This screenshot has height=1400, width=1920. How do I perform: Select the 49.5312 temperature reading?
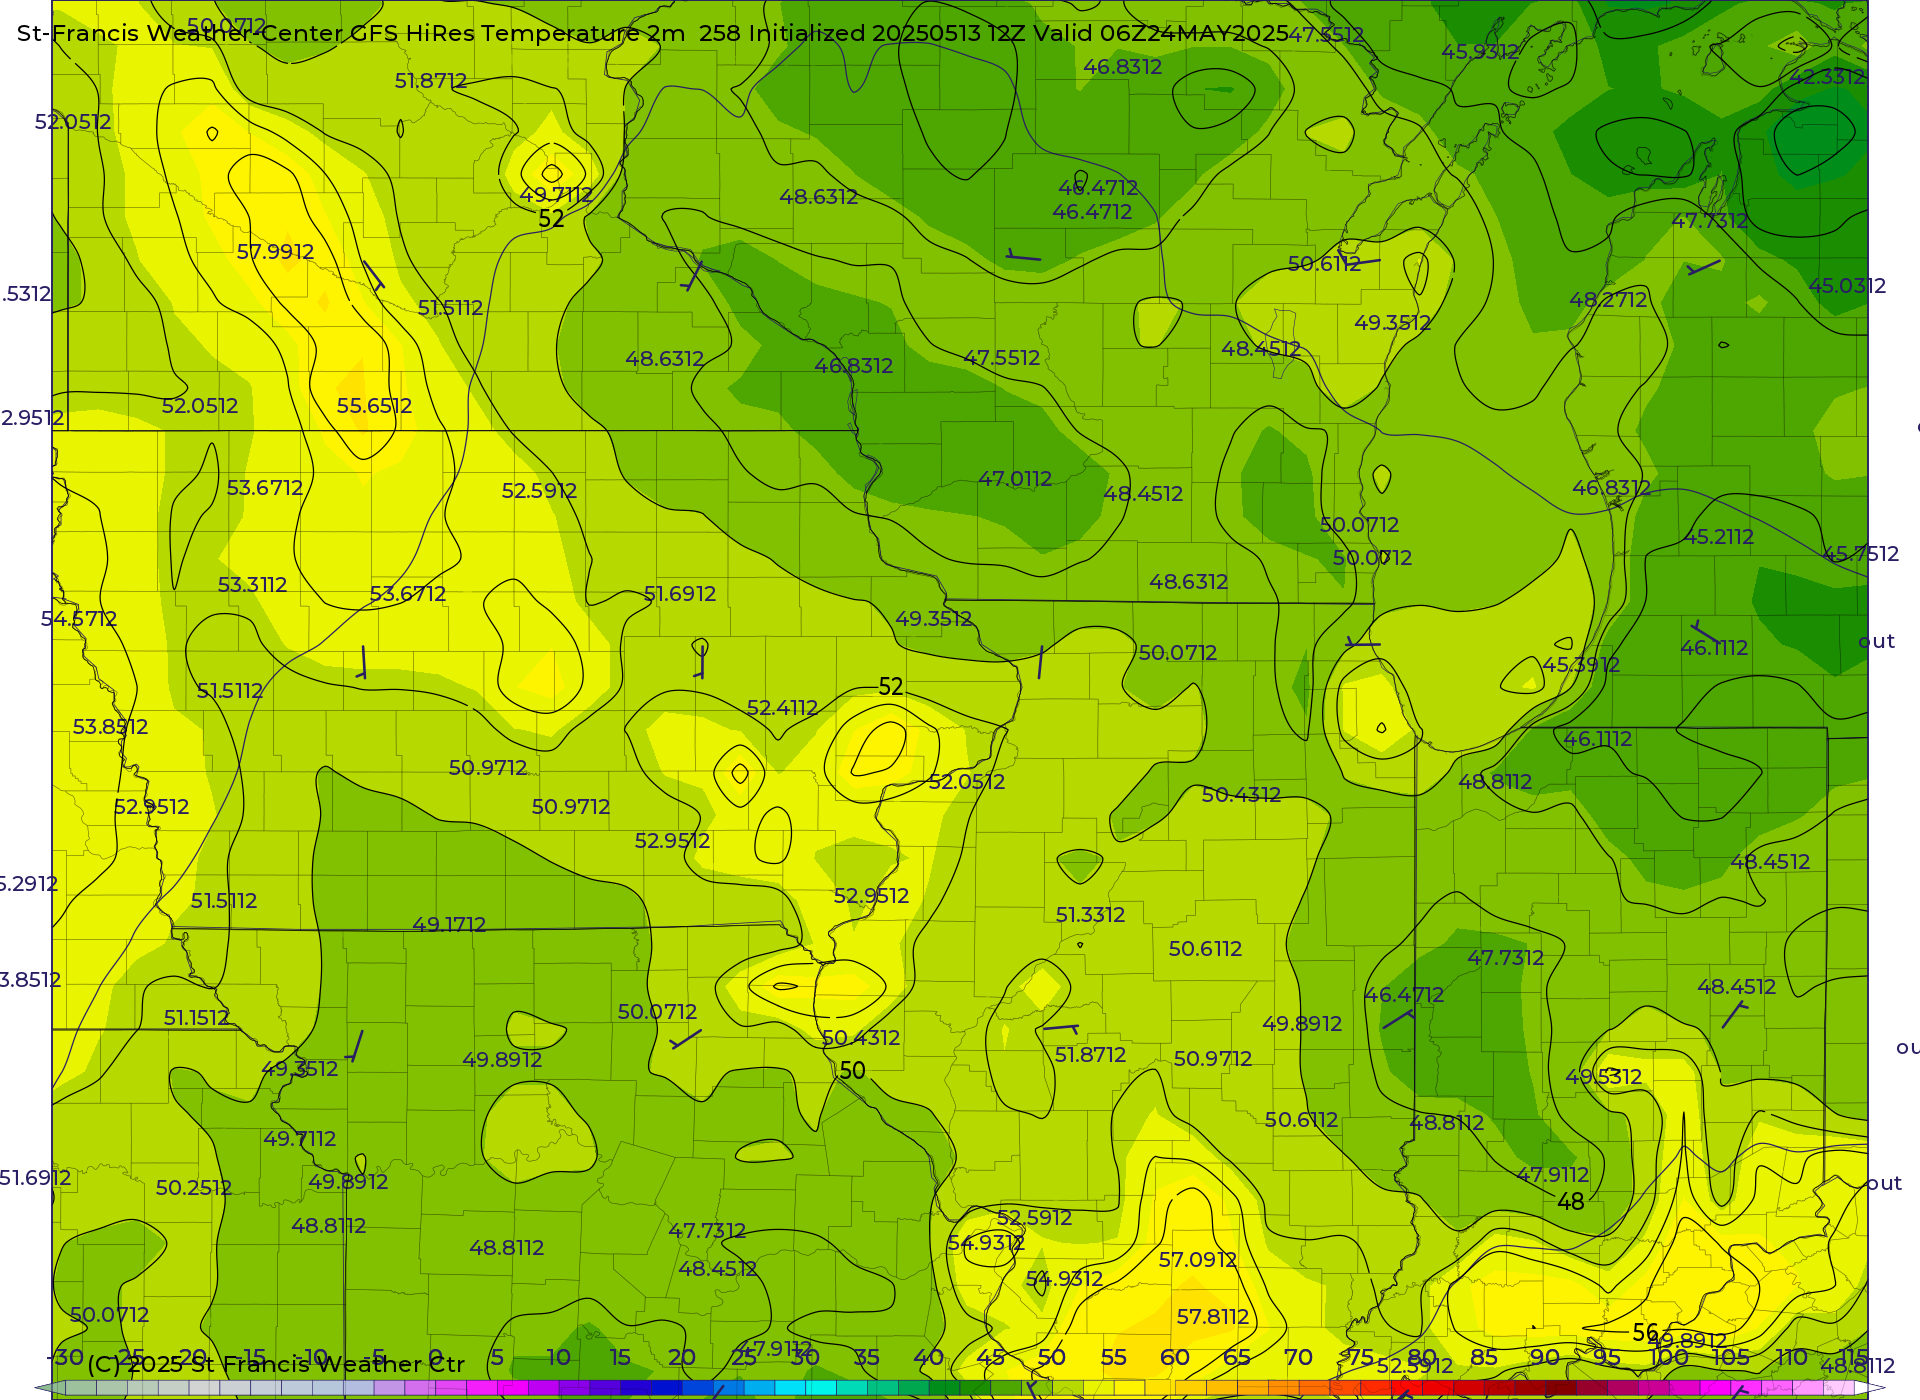point(1603,1077)
